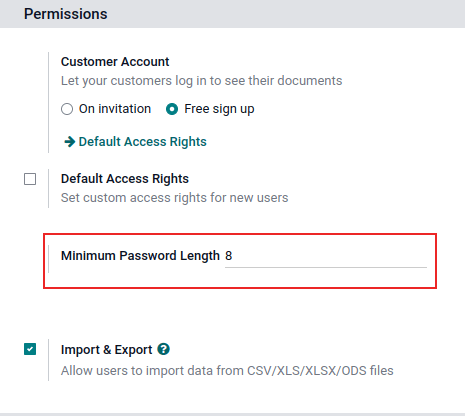The width and height of the screenshot is (465, 416).
Task: Click the Let your customers log in description
Action: 201,81
